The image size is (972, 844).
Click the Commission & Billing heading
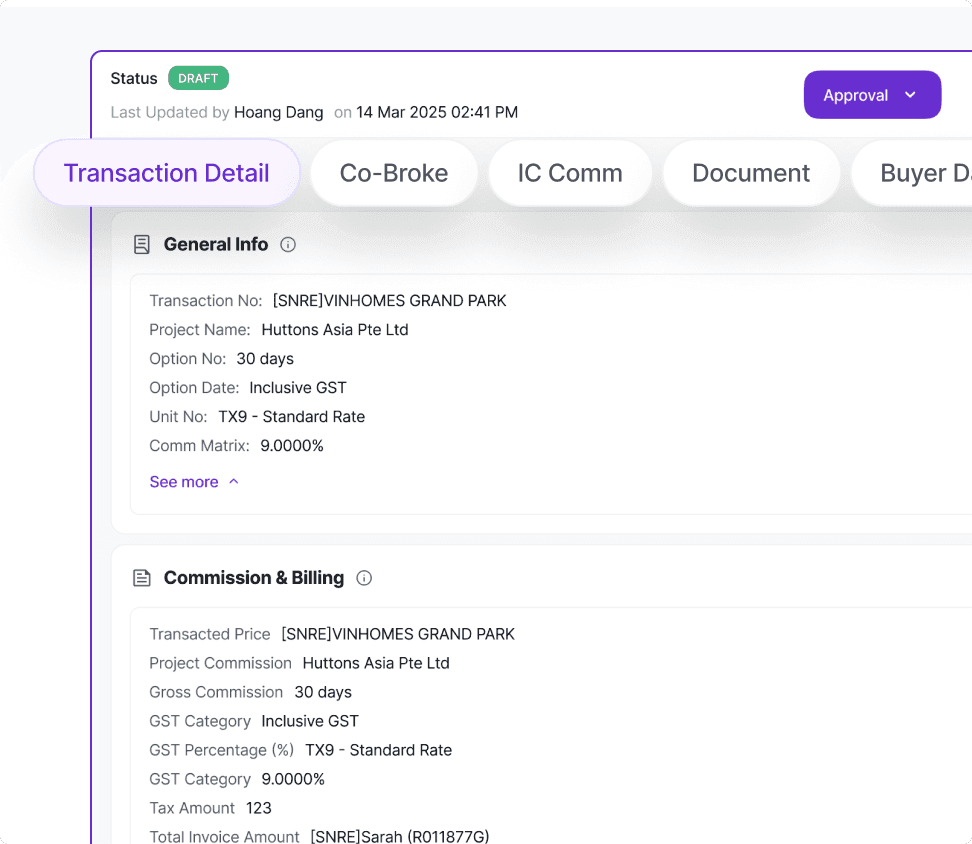coord(254,578)
